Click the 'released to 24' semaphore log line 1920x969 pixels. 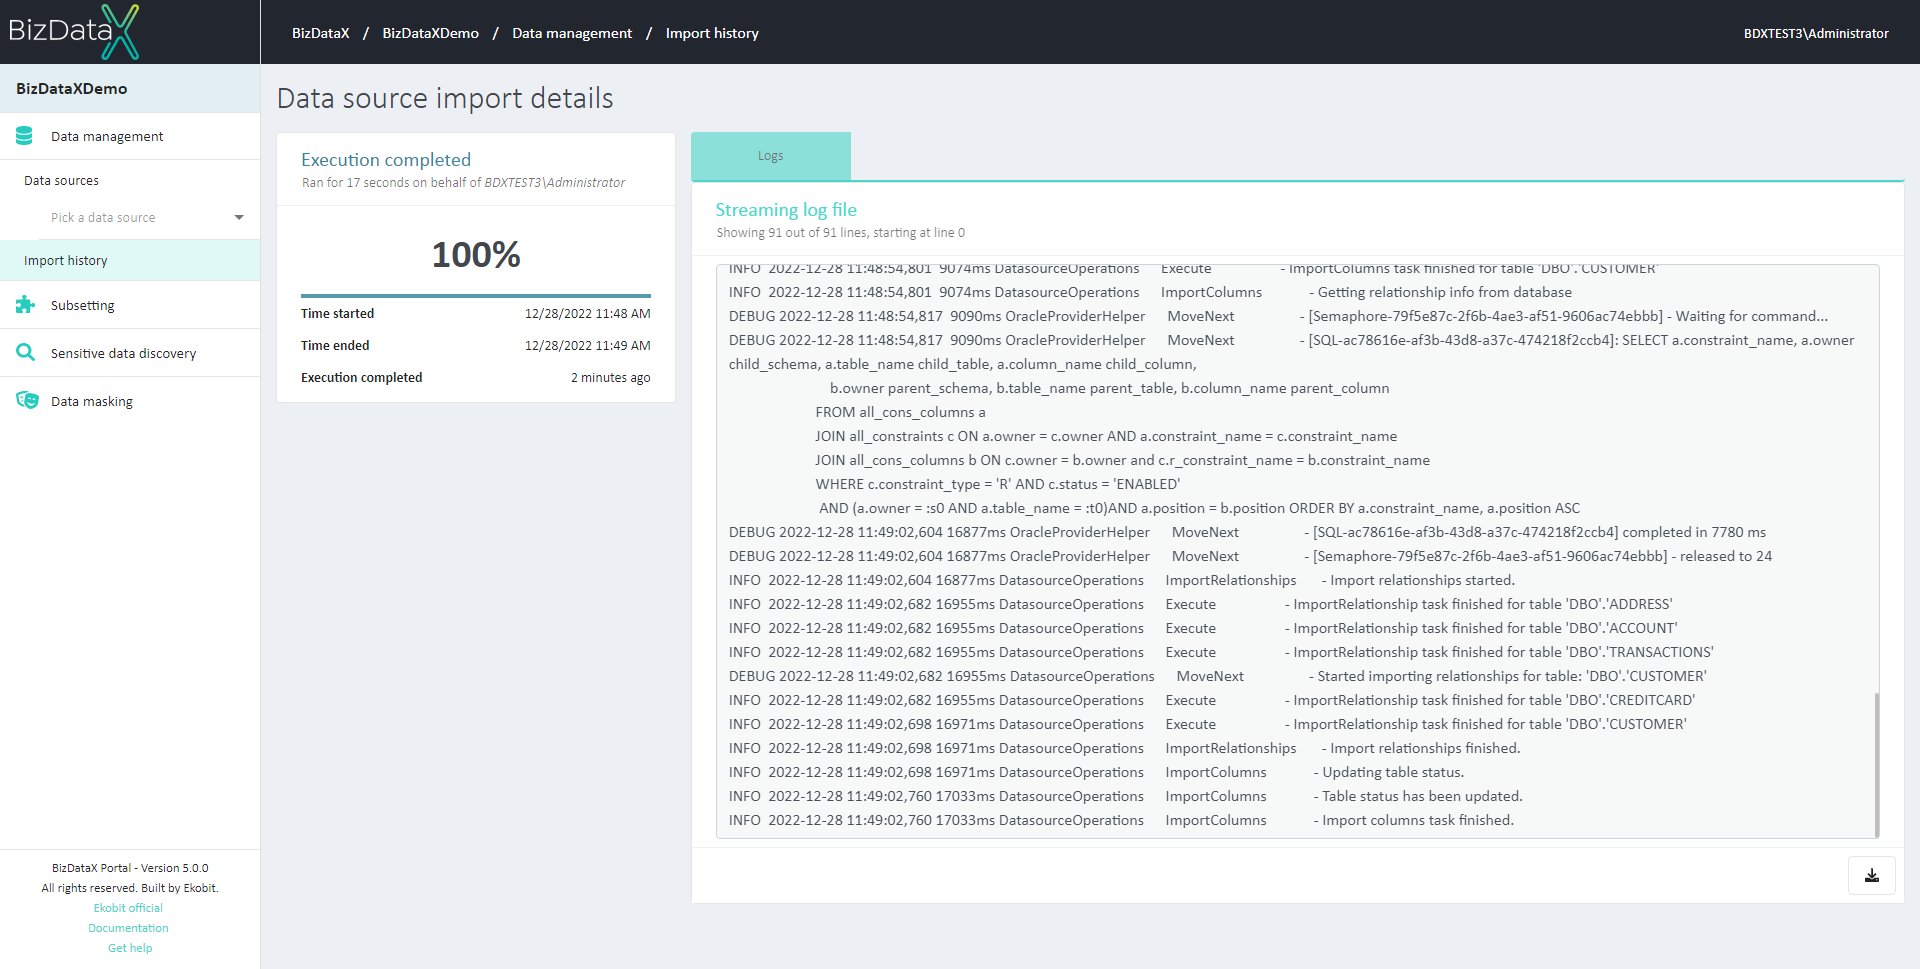pyautogui.click(x=1250, y=556)
